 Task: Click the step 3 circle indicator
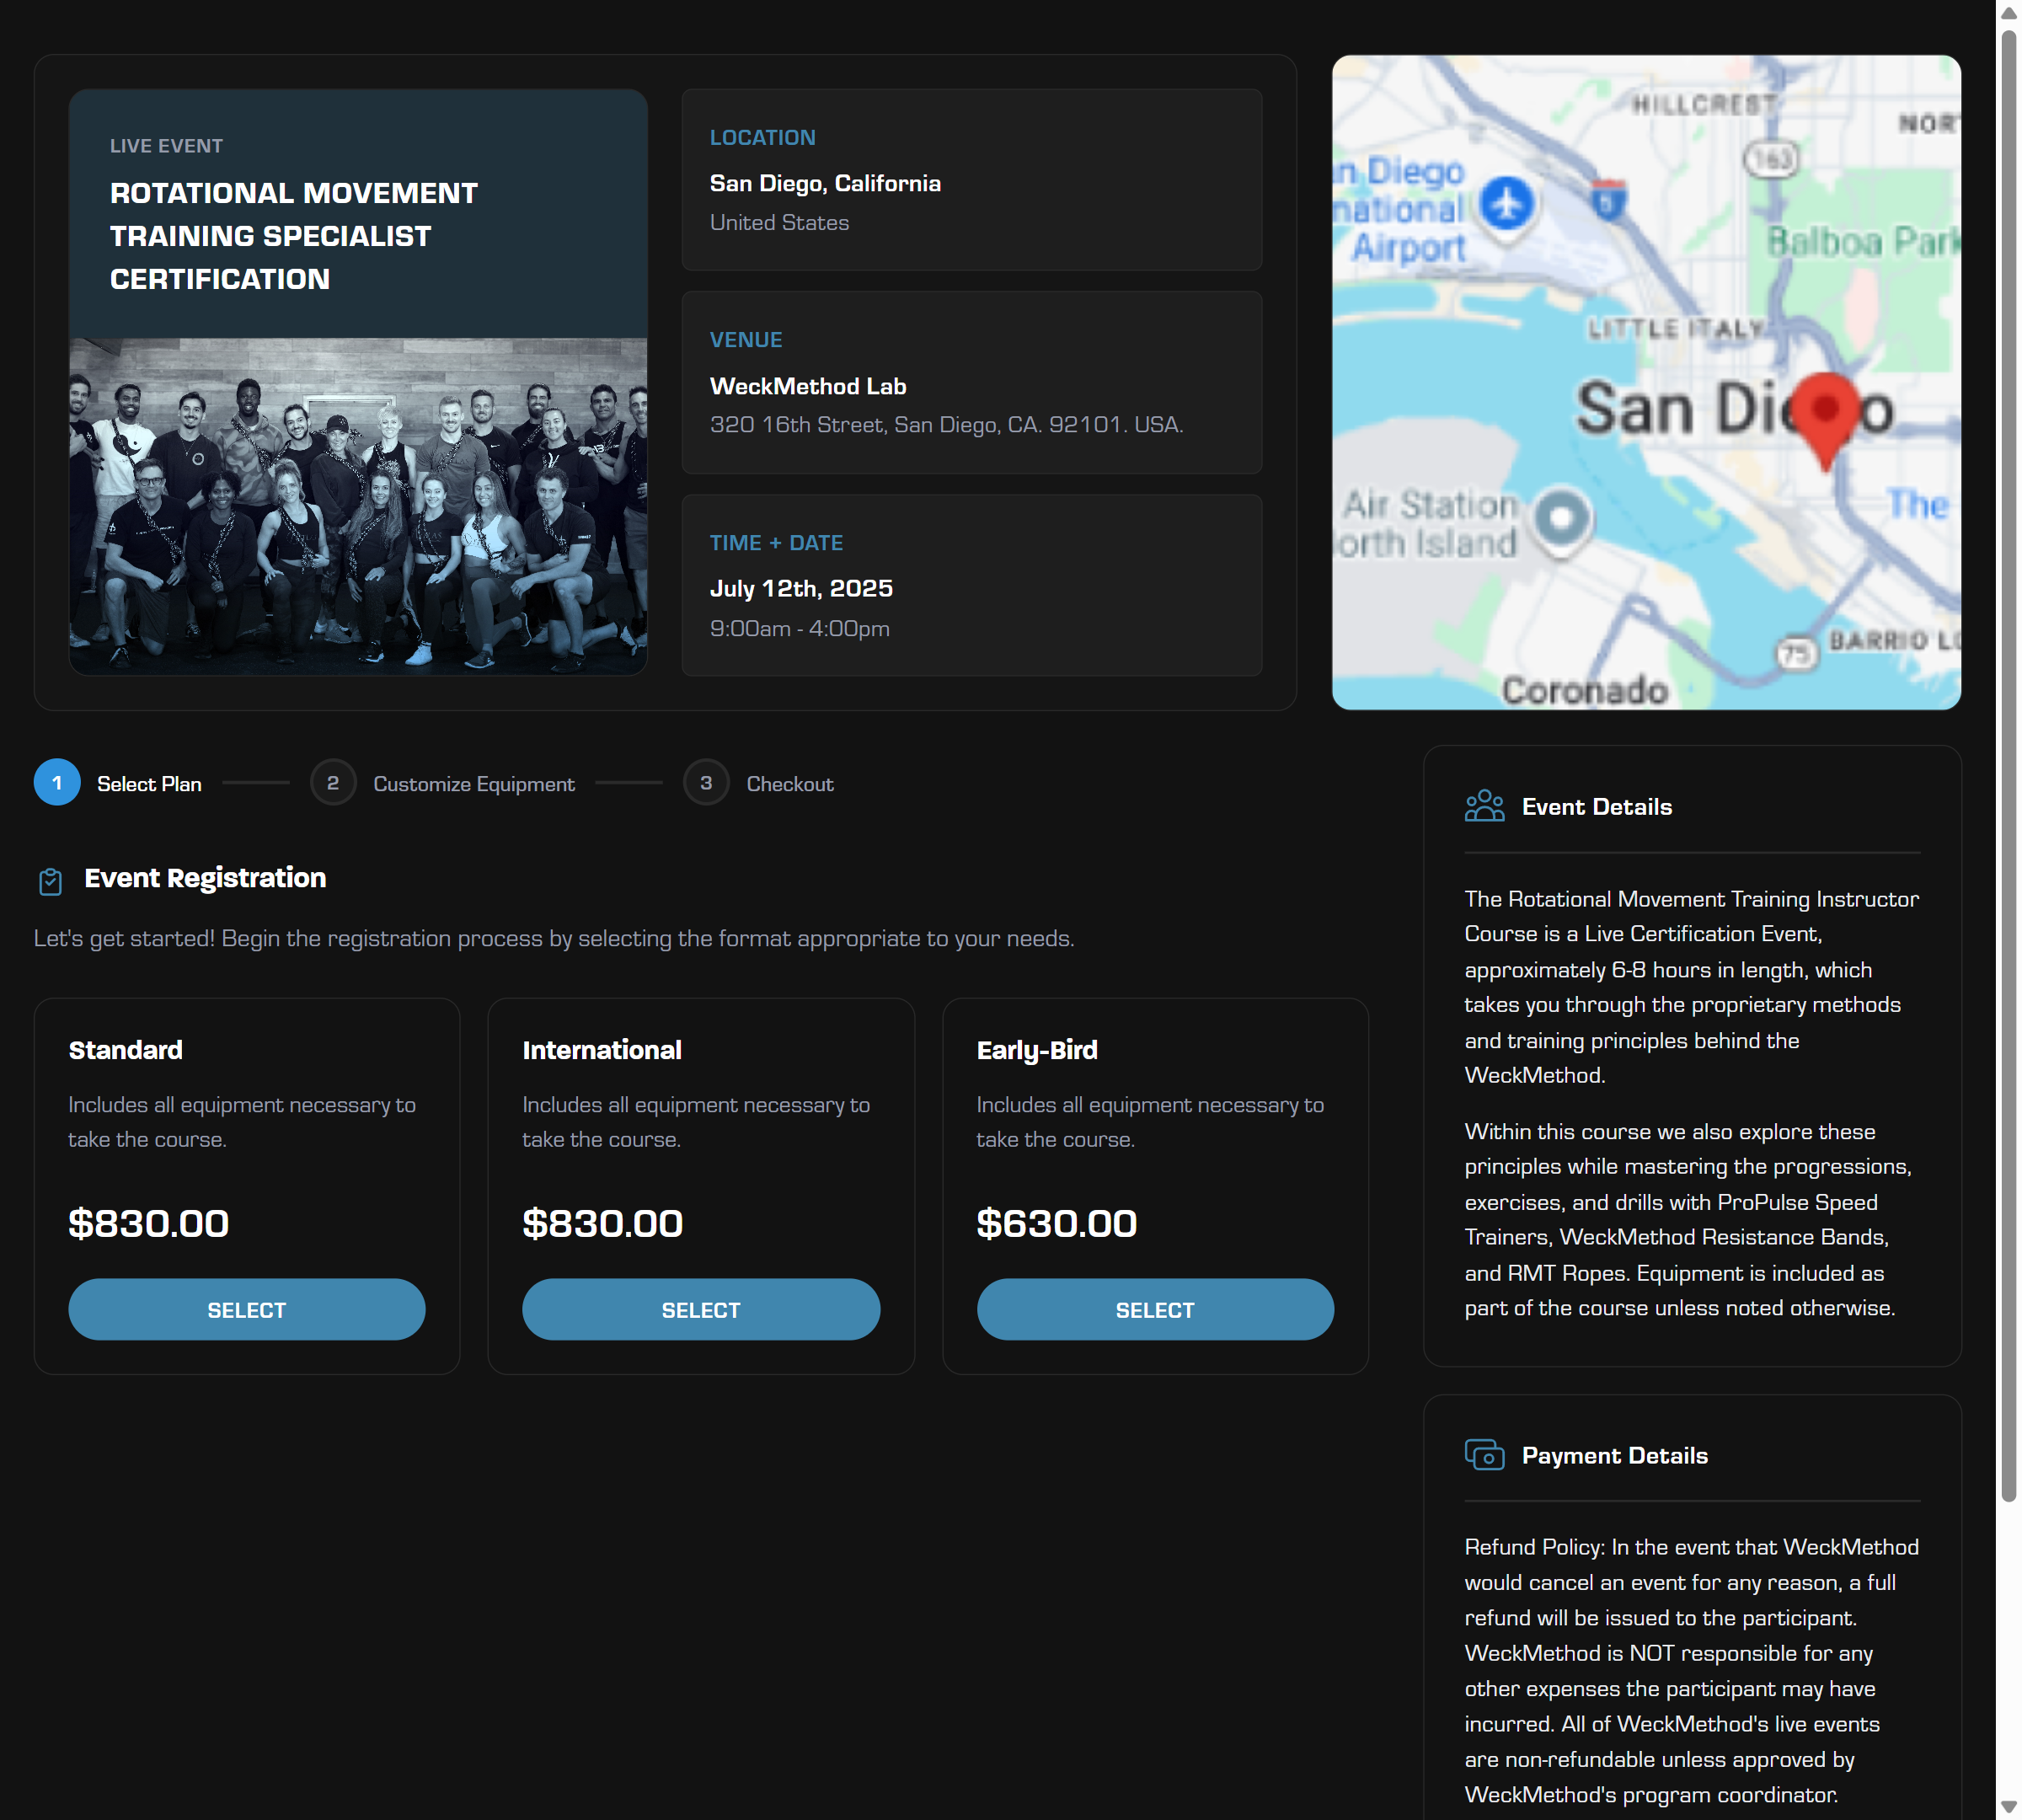pos(706,783)
